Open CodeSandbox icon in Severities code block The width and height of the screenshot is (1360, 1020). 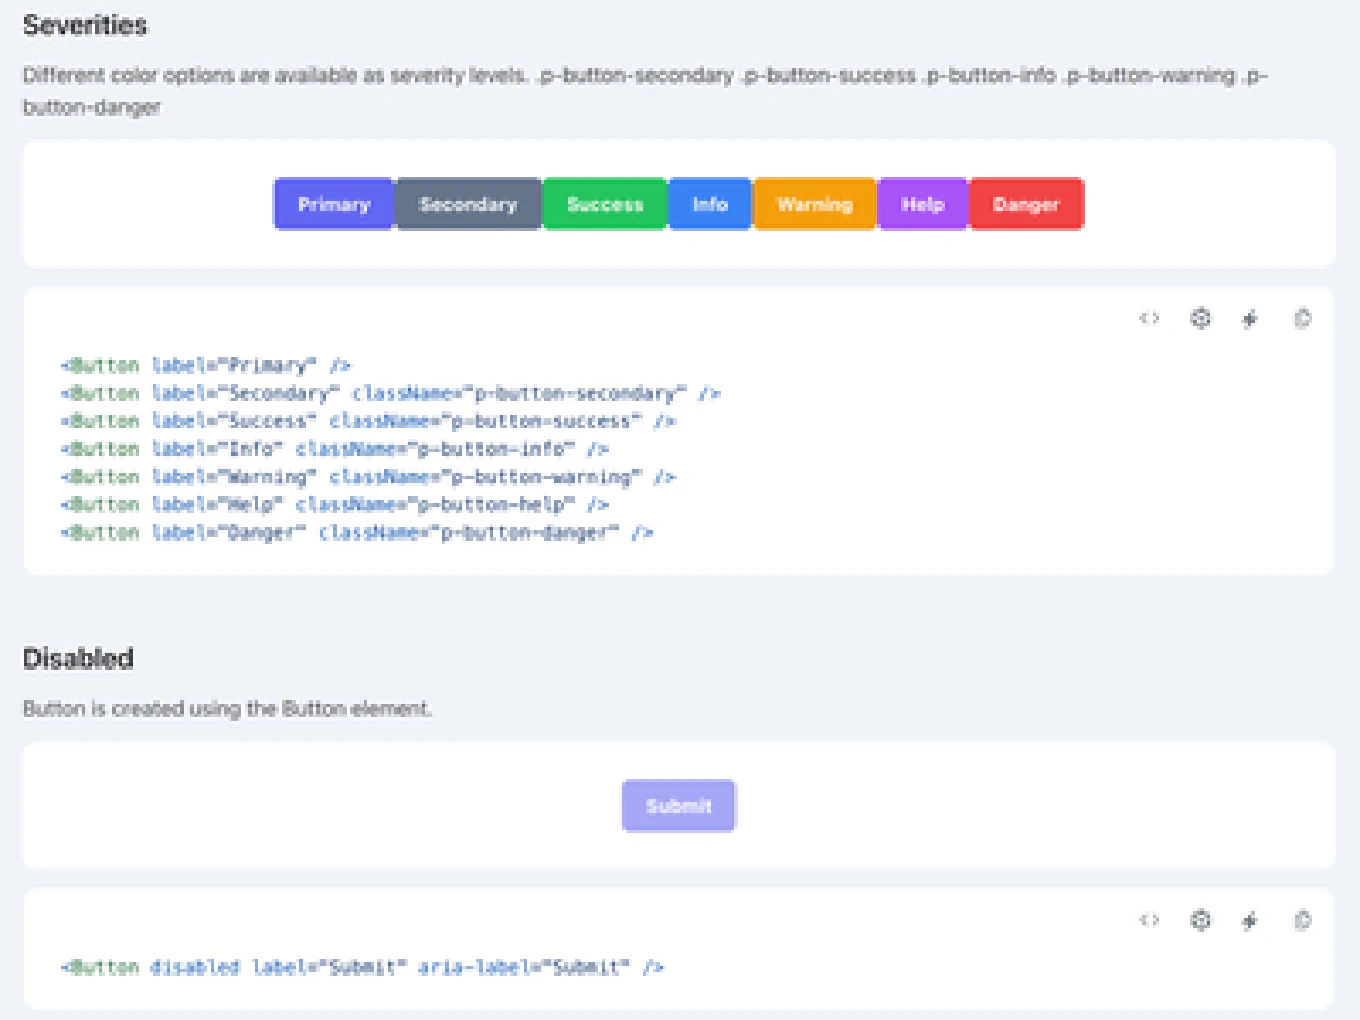(x=1200, y=319)
